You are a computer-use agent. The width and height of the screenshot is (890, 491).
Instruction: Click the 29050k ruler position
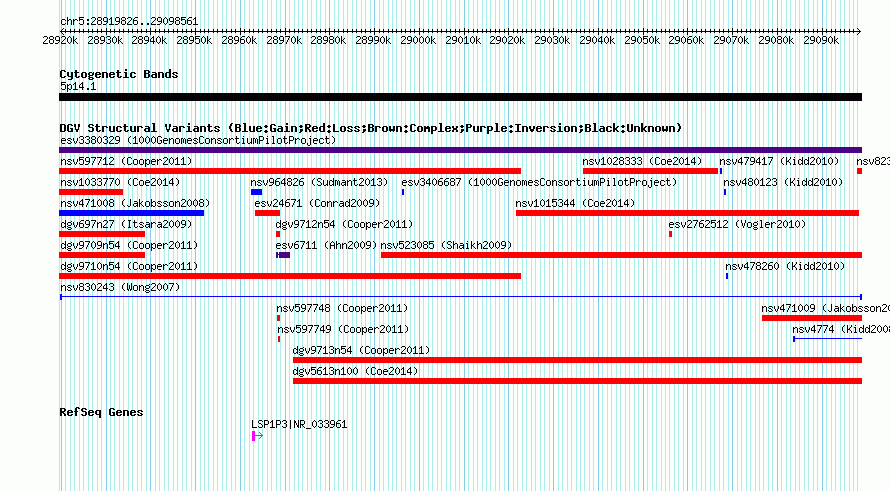click(x=642, y=40)
